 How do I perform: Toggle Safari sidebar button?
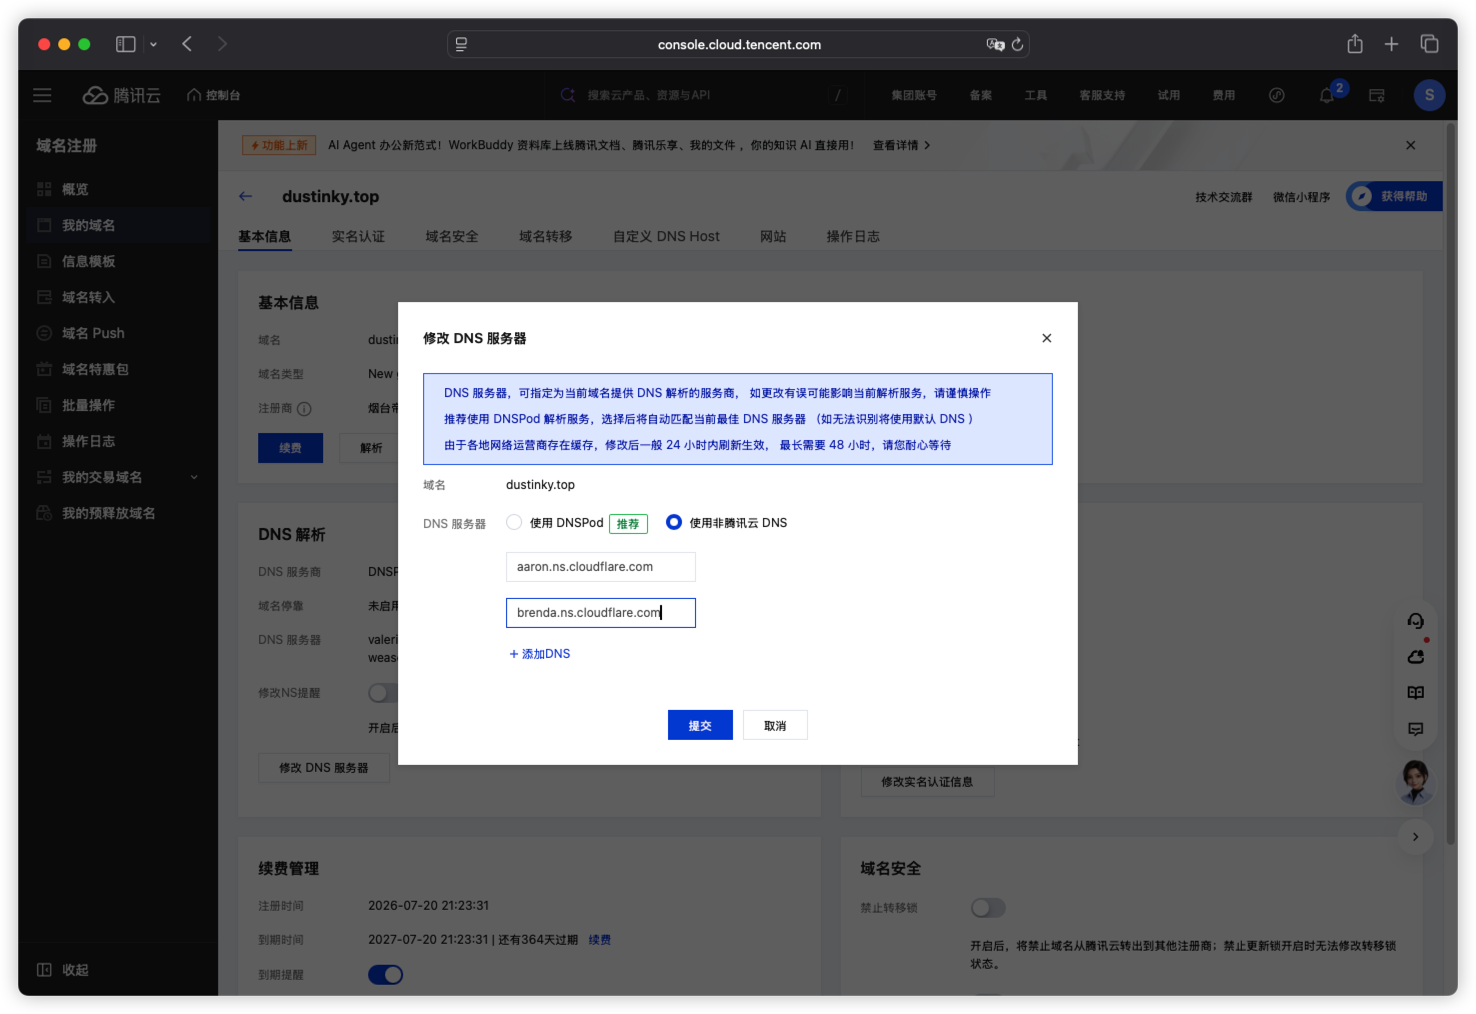126,44
